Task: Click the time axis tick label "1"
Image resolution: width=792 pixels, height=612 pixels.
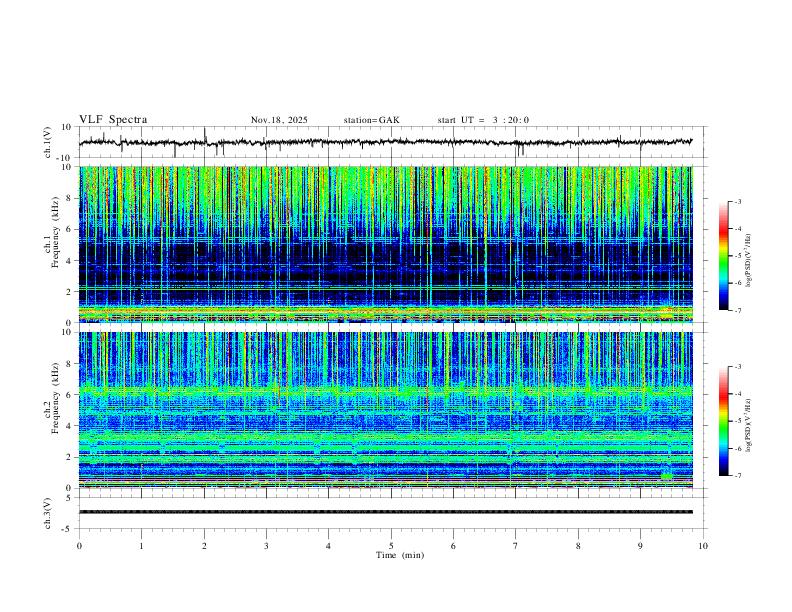Action: (x=141, y=546)
